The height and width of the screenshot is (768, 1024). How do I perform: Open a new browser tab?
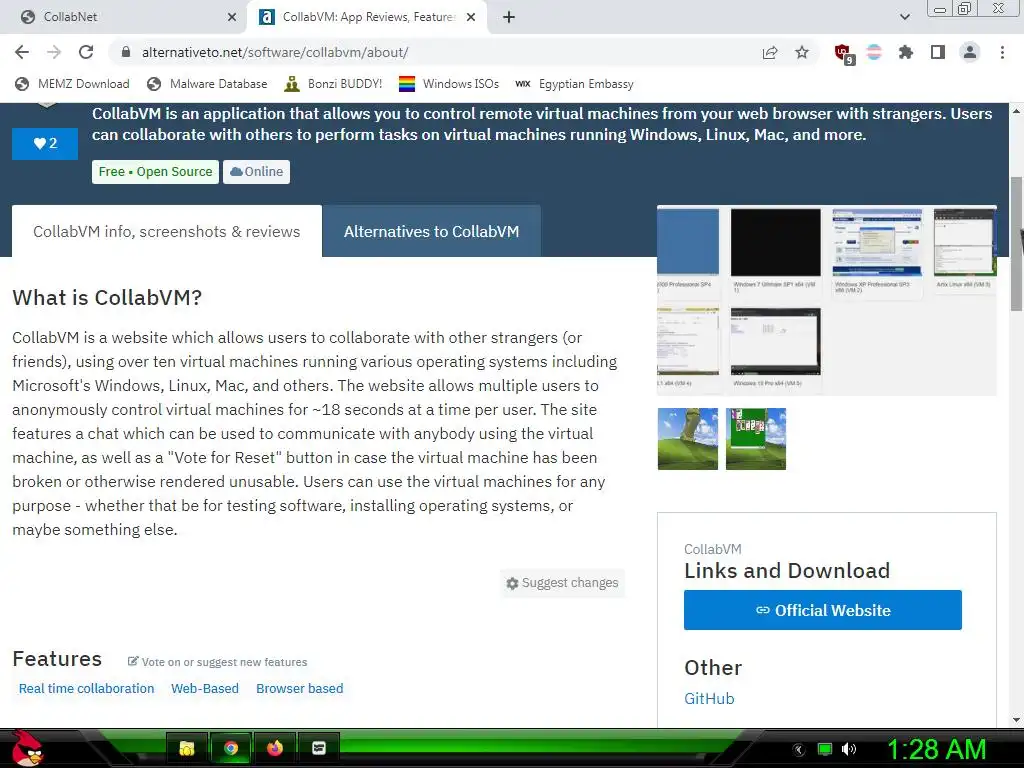point(509,17)
